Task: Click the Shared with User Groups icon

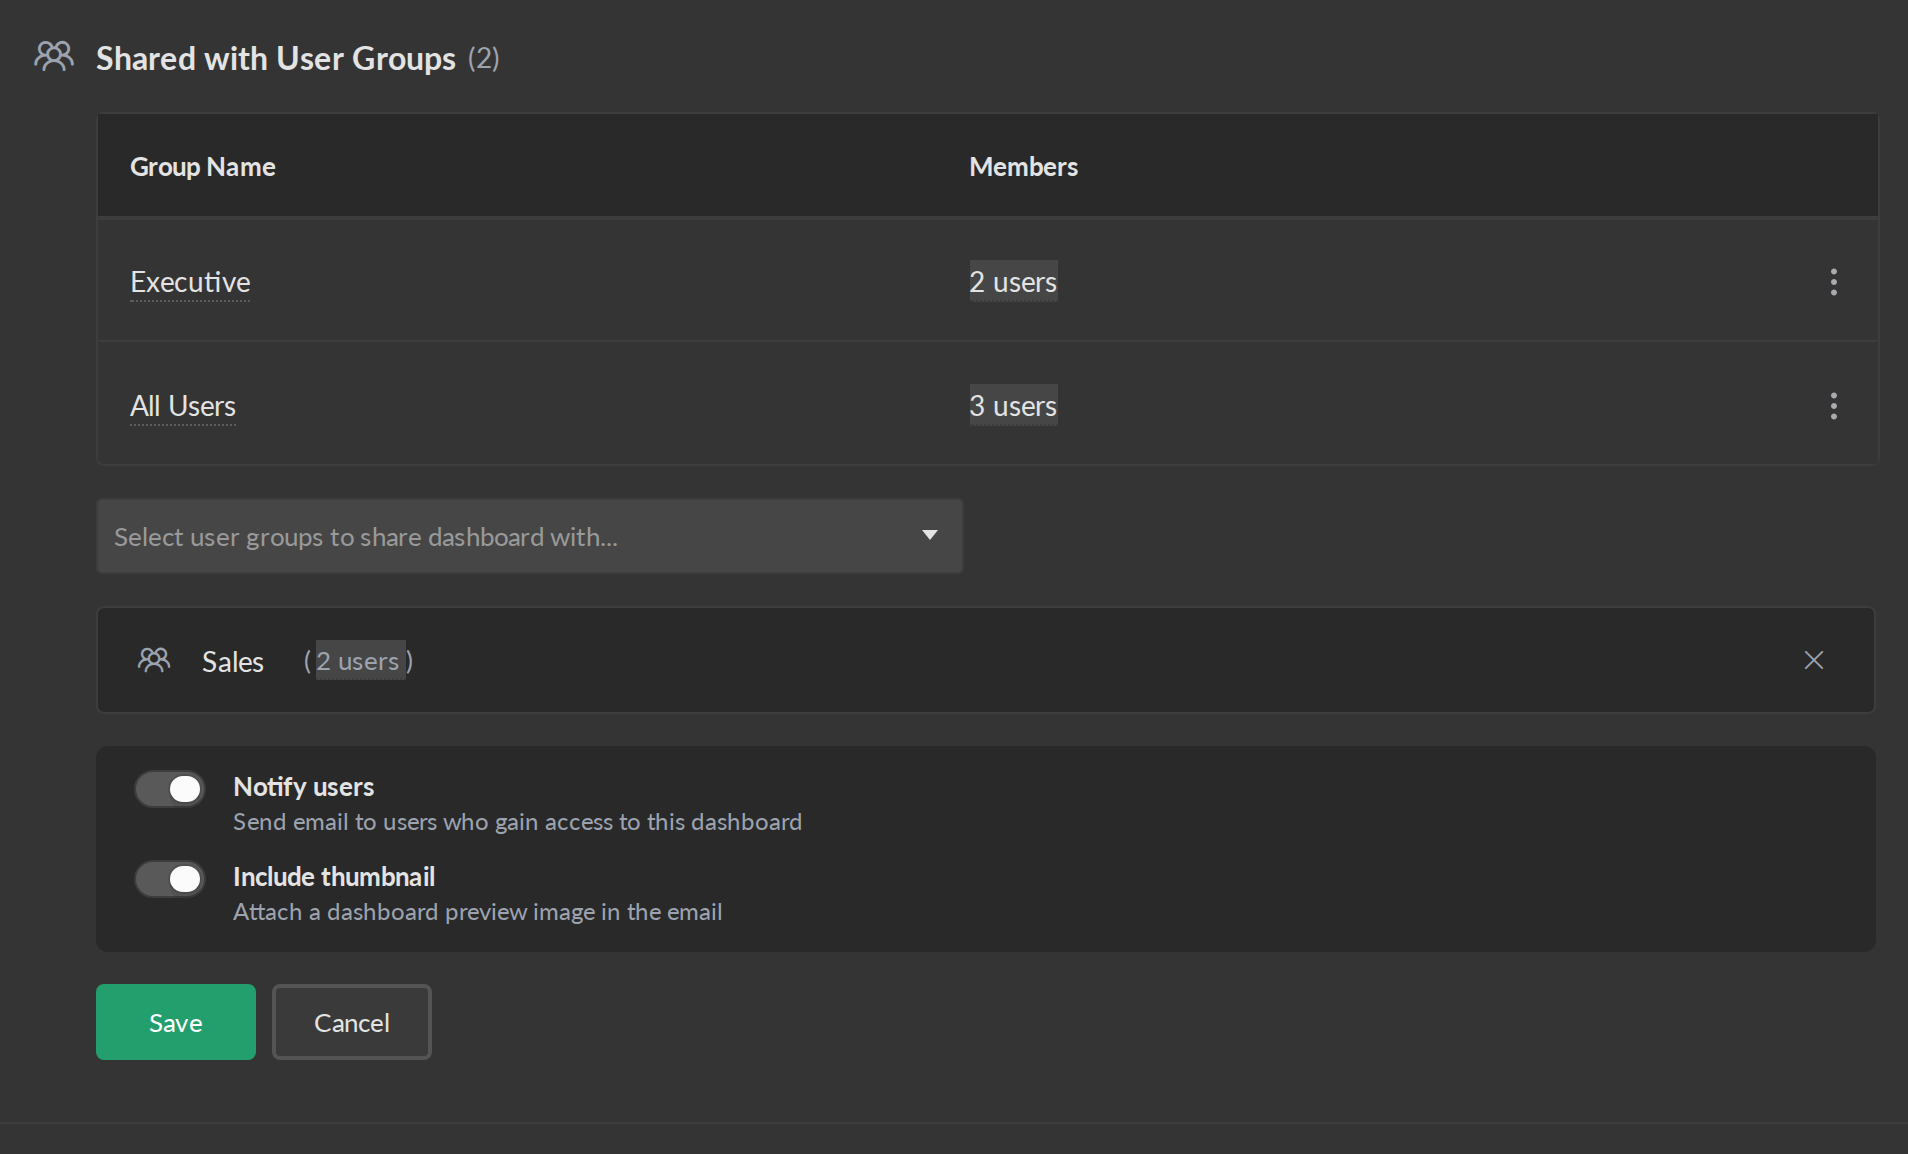Action: point(54,57)
